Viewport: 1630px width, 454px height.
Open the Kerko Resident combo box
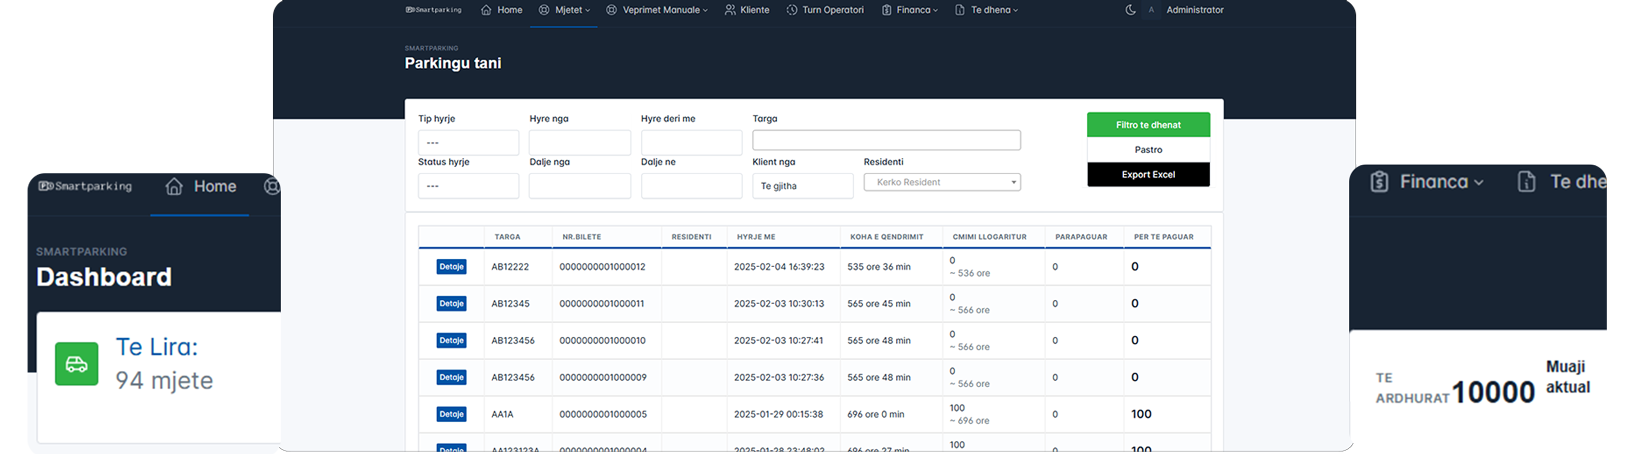942,182
